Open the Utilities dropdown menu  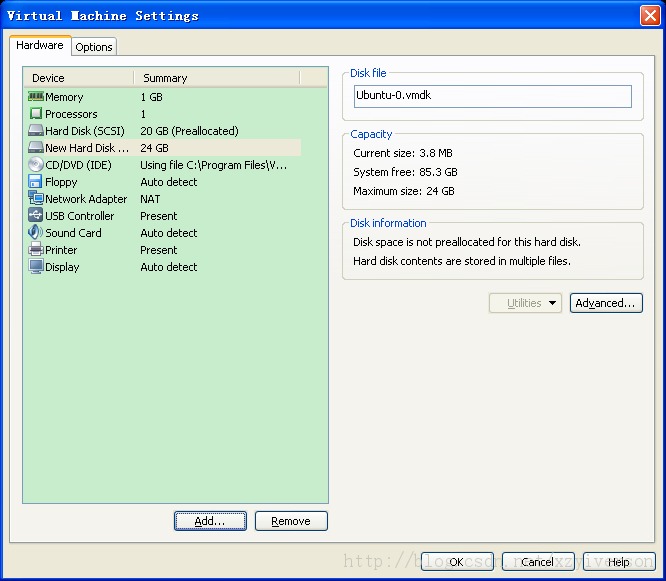tap(525, 303)
